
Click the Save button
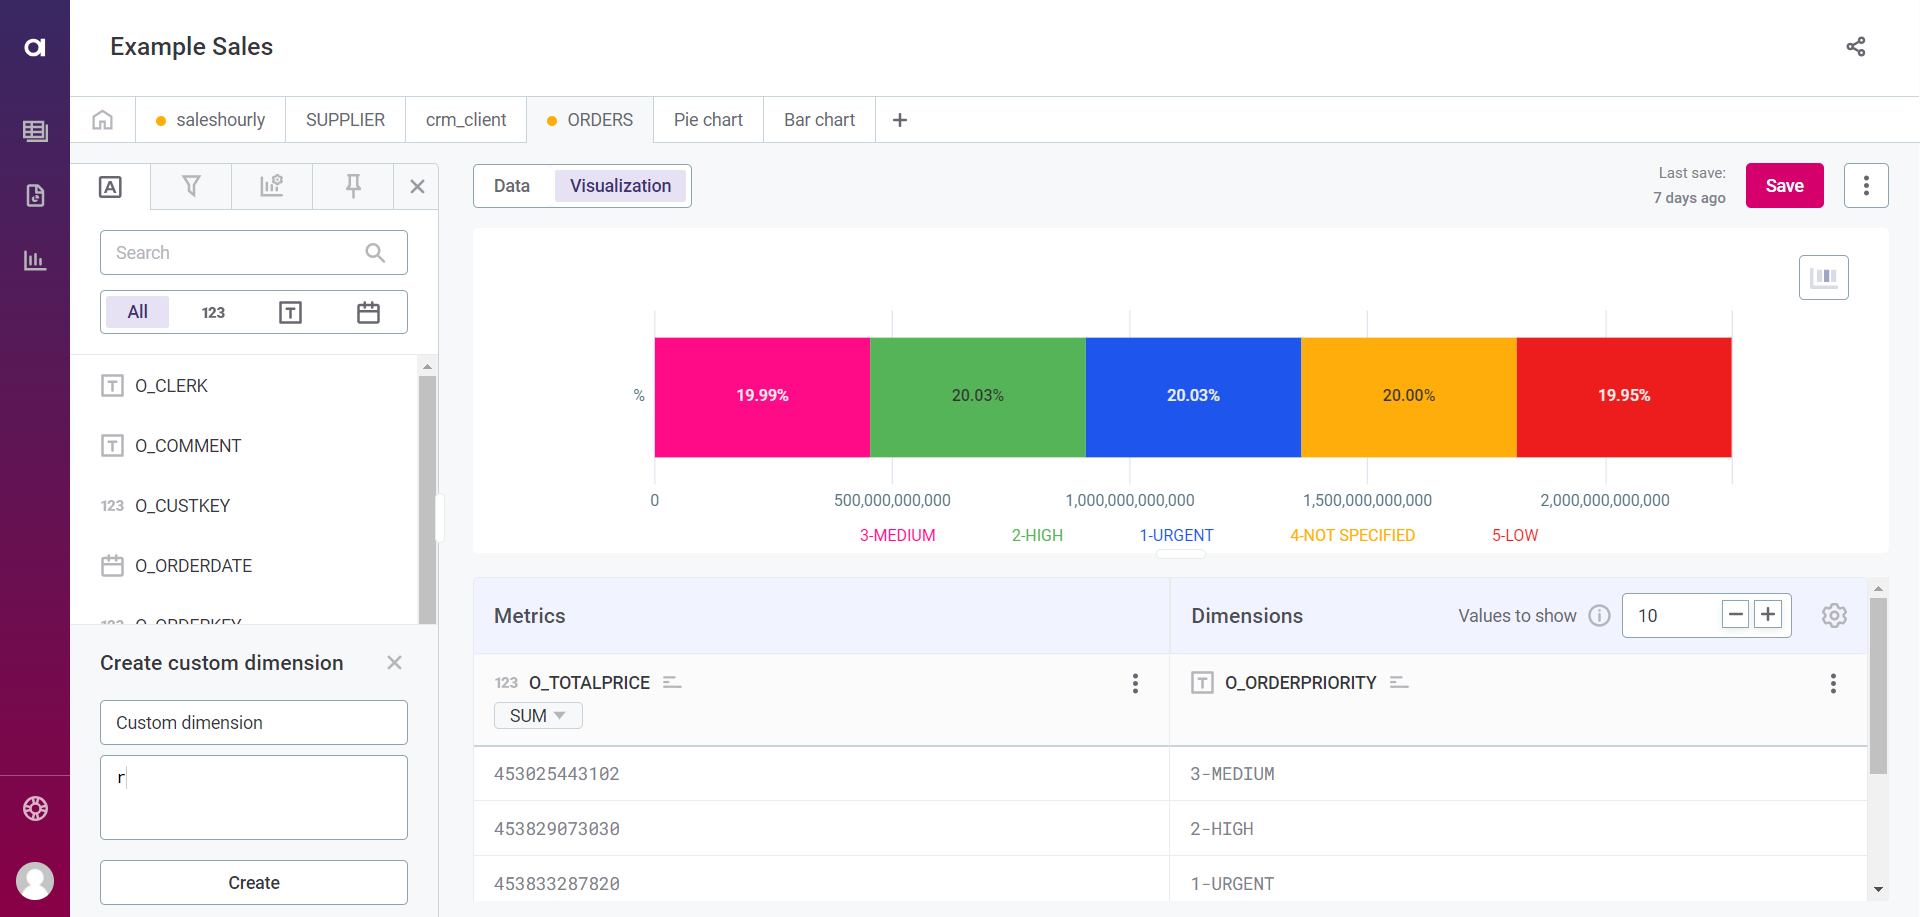1784,186
